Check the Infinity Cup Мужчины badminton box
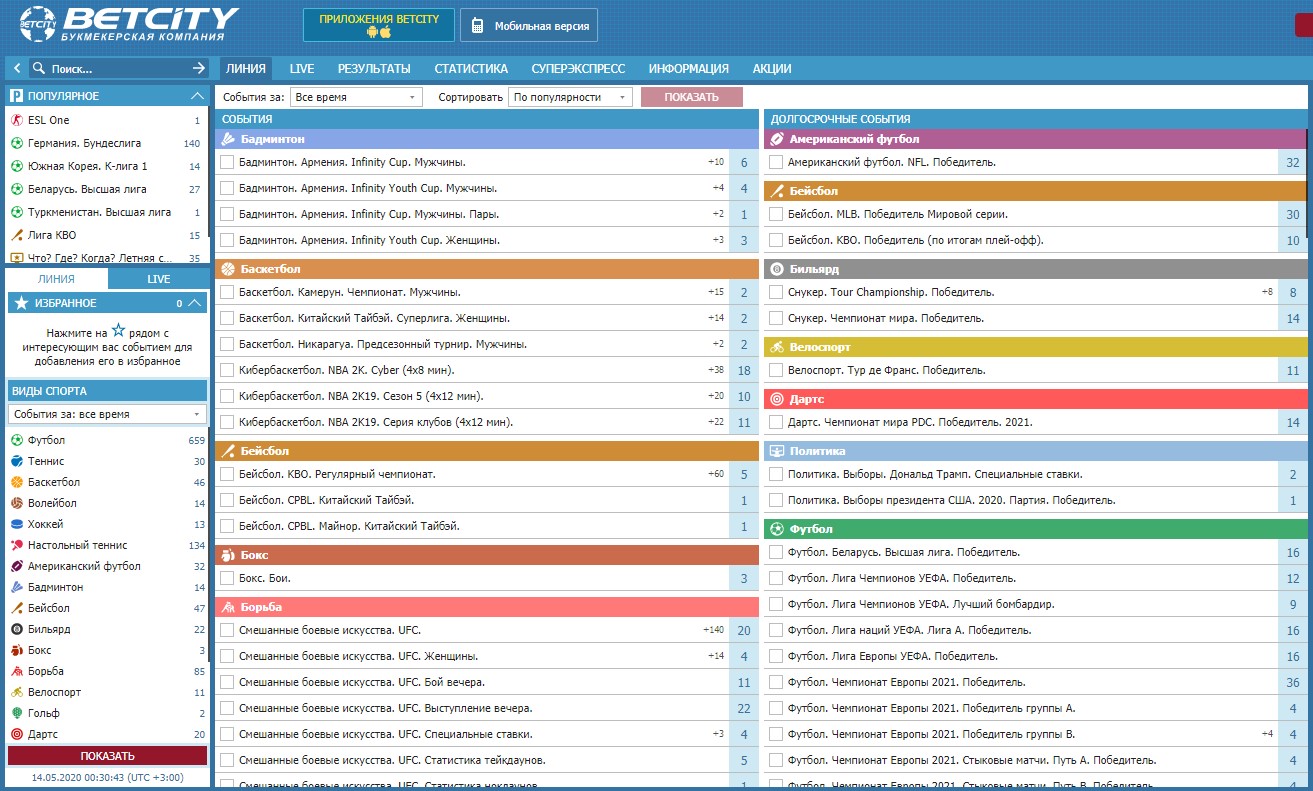The image size is (1313, 791). point(227,162)
